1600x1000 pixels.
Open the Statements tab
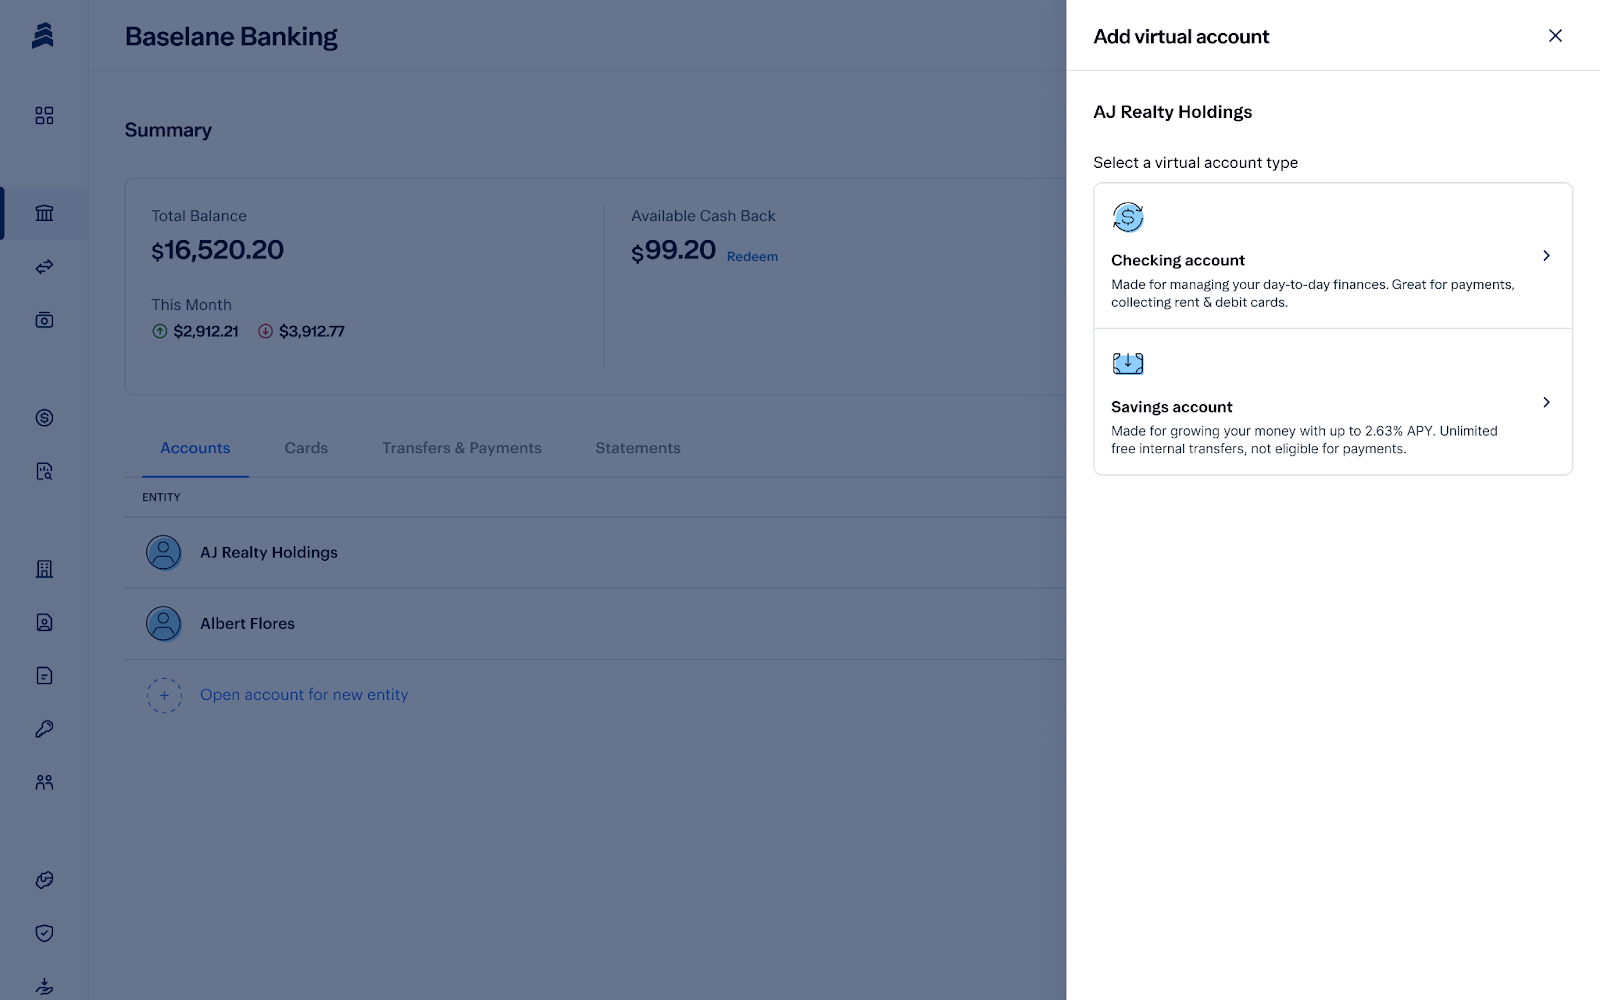(638, 448)
